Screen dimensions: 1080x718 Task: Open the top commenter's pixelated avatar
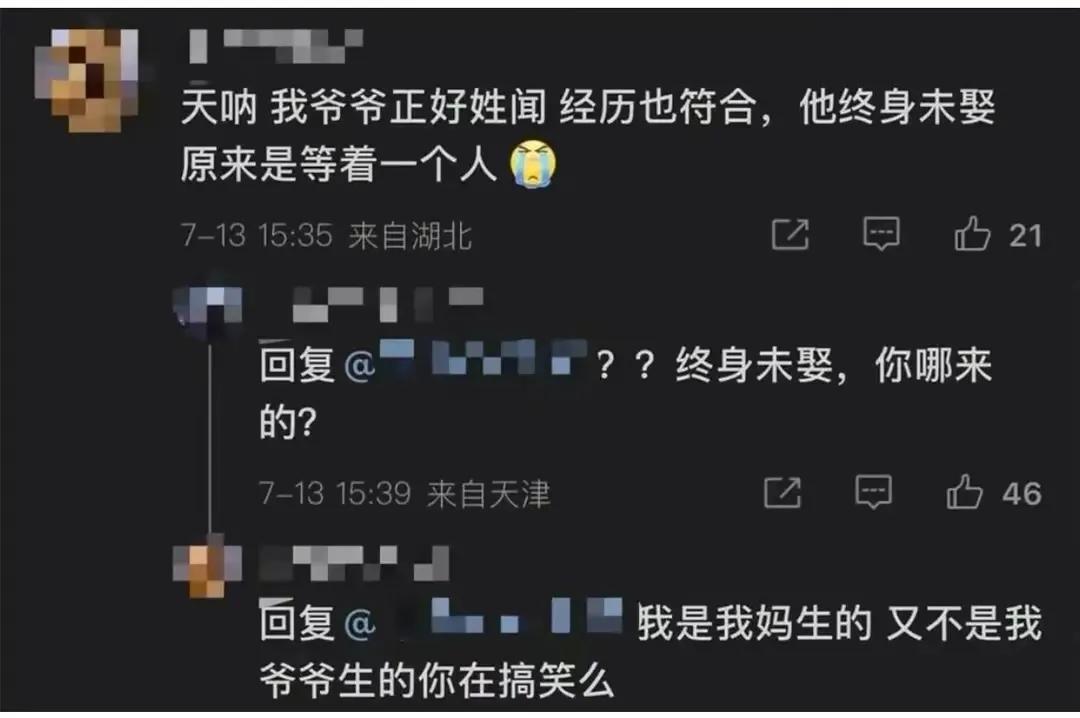(87, 80)
